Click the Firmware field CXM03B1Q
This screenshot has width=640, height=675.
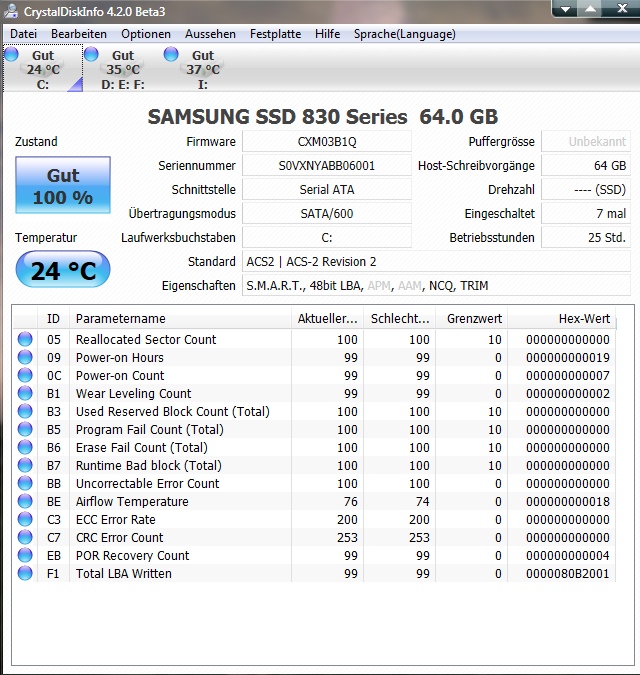[327, 142]
